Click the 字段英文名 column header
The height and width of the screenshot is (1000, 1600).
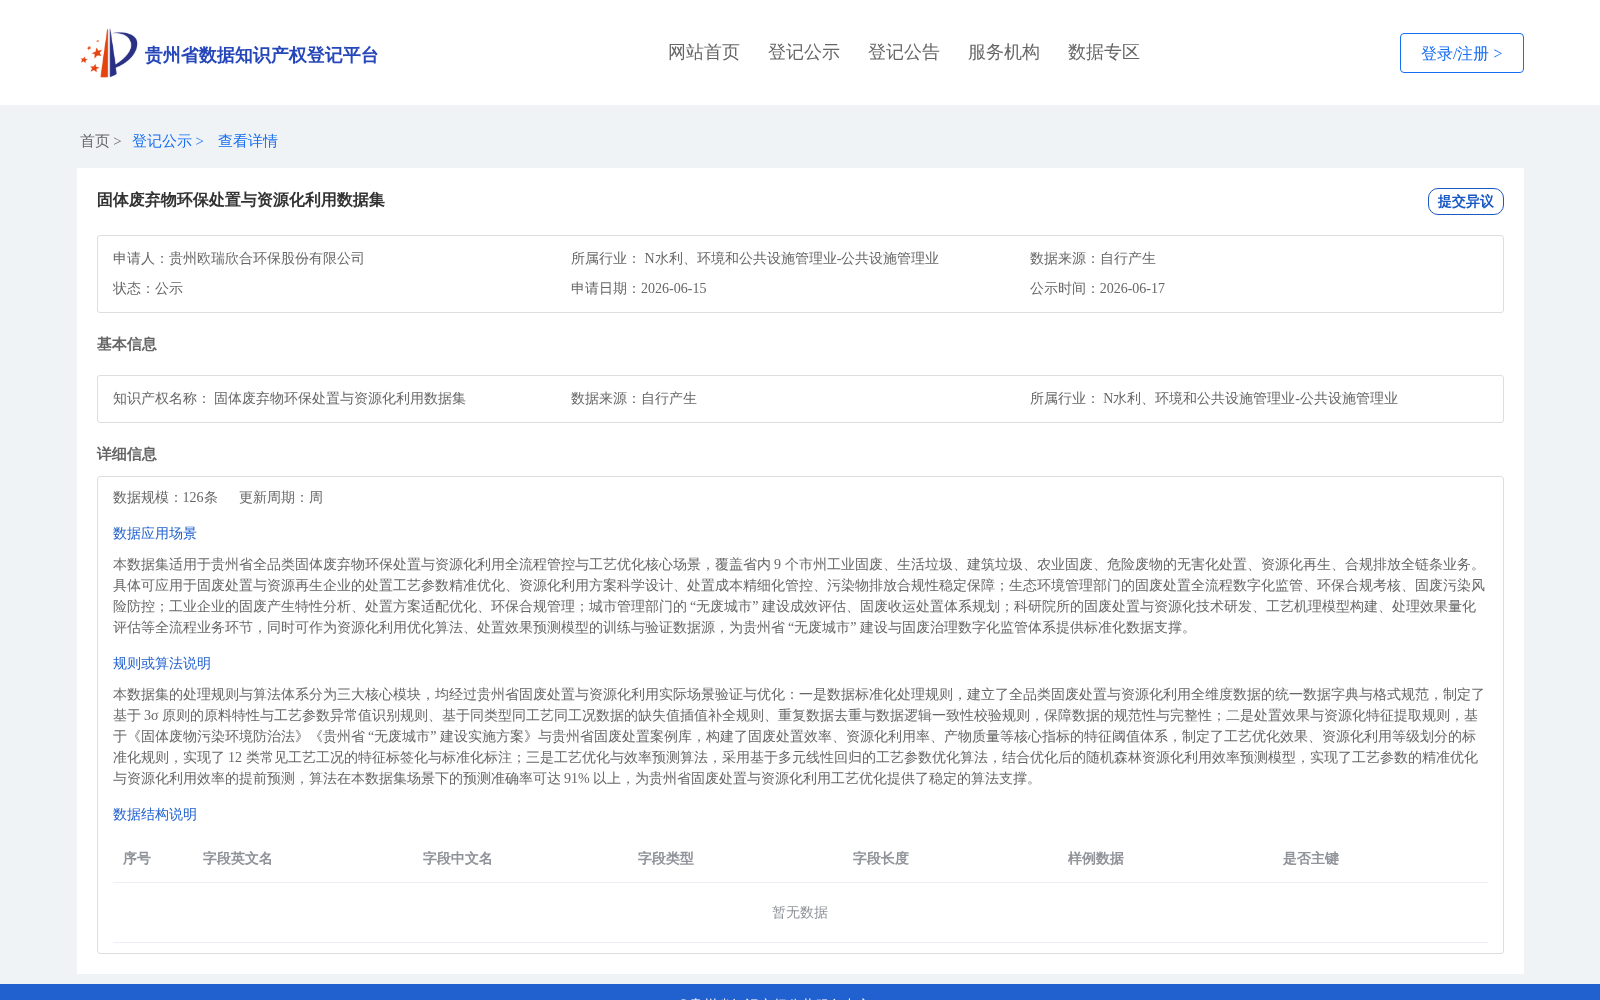tap(238, 858)
